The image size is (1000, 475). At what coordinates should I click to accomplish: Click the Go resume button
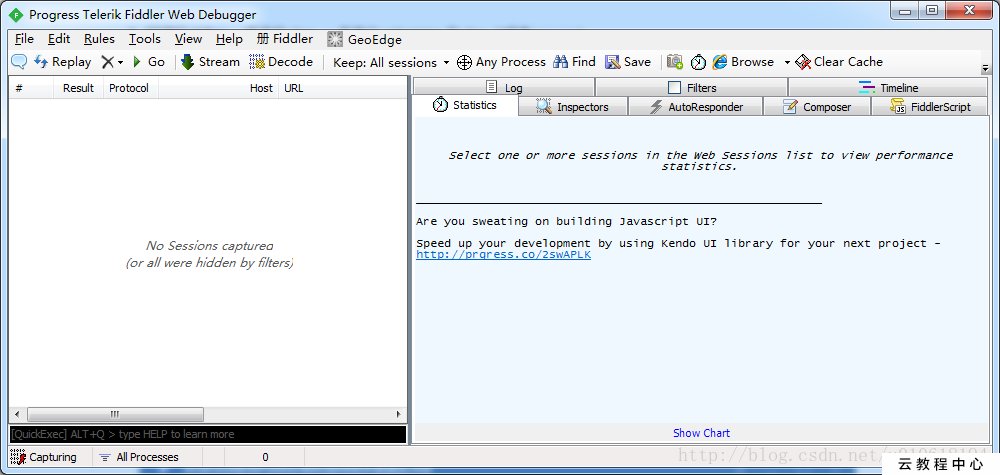[x=149, y=62]
